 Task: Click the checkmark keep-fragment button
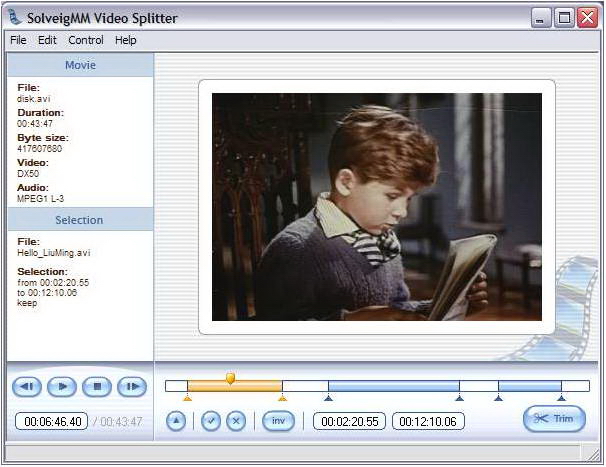coord(211,421)
